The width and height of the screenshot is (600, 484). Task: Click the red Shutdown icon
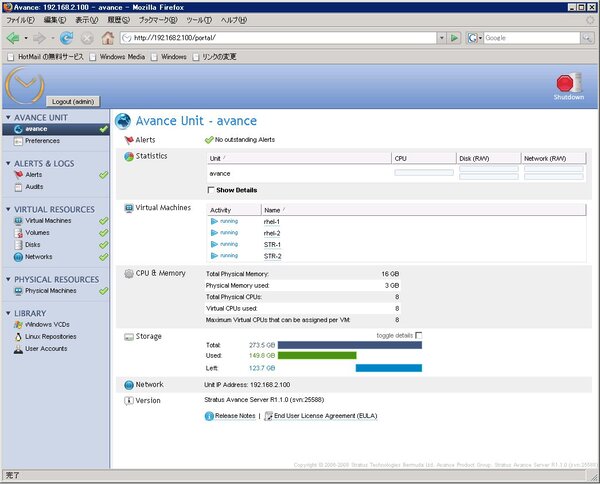[x=569, y=83]
